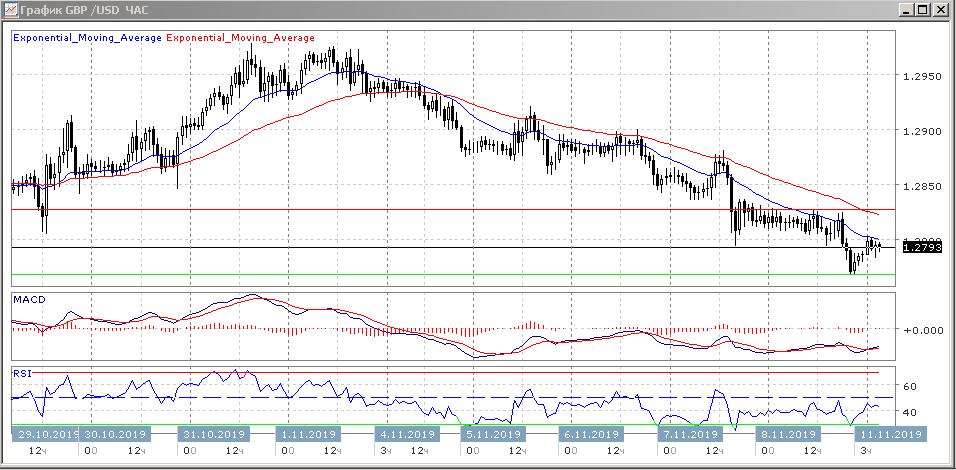Select the MACD indicator panel label

[27, 299]
